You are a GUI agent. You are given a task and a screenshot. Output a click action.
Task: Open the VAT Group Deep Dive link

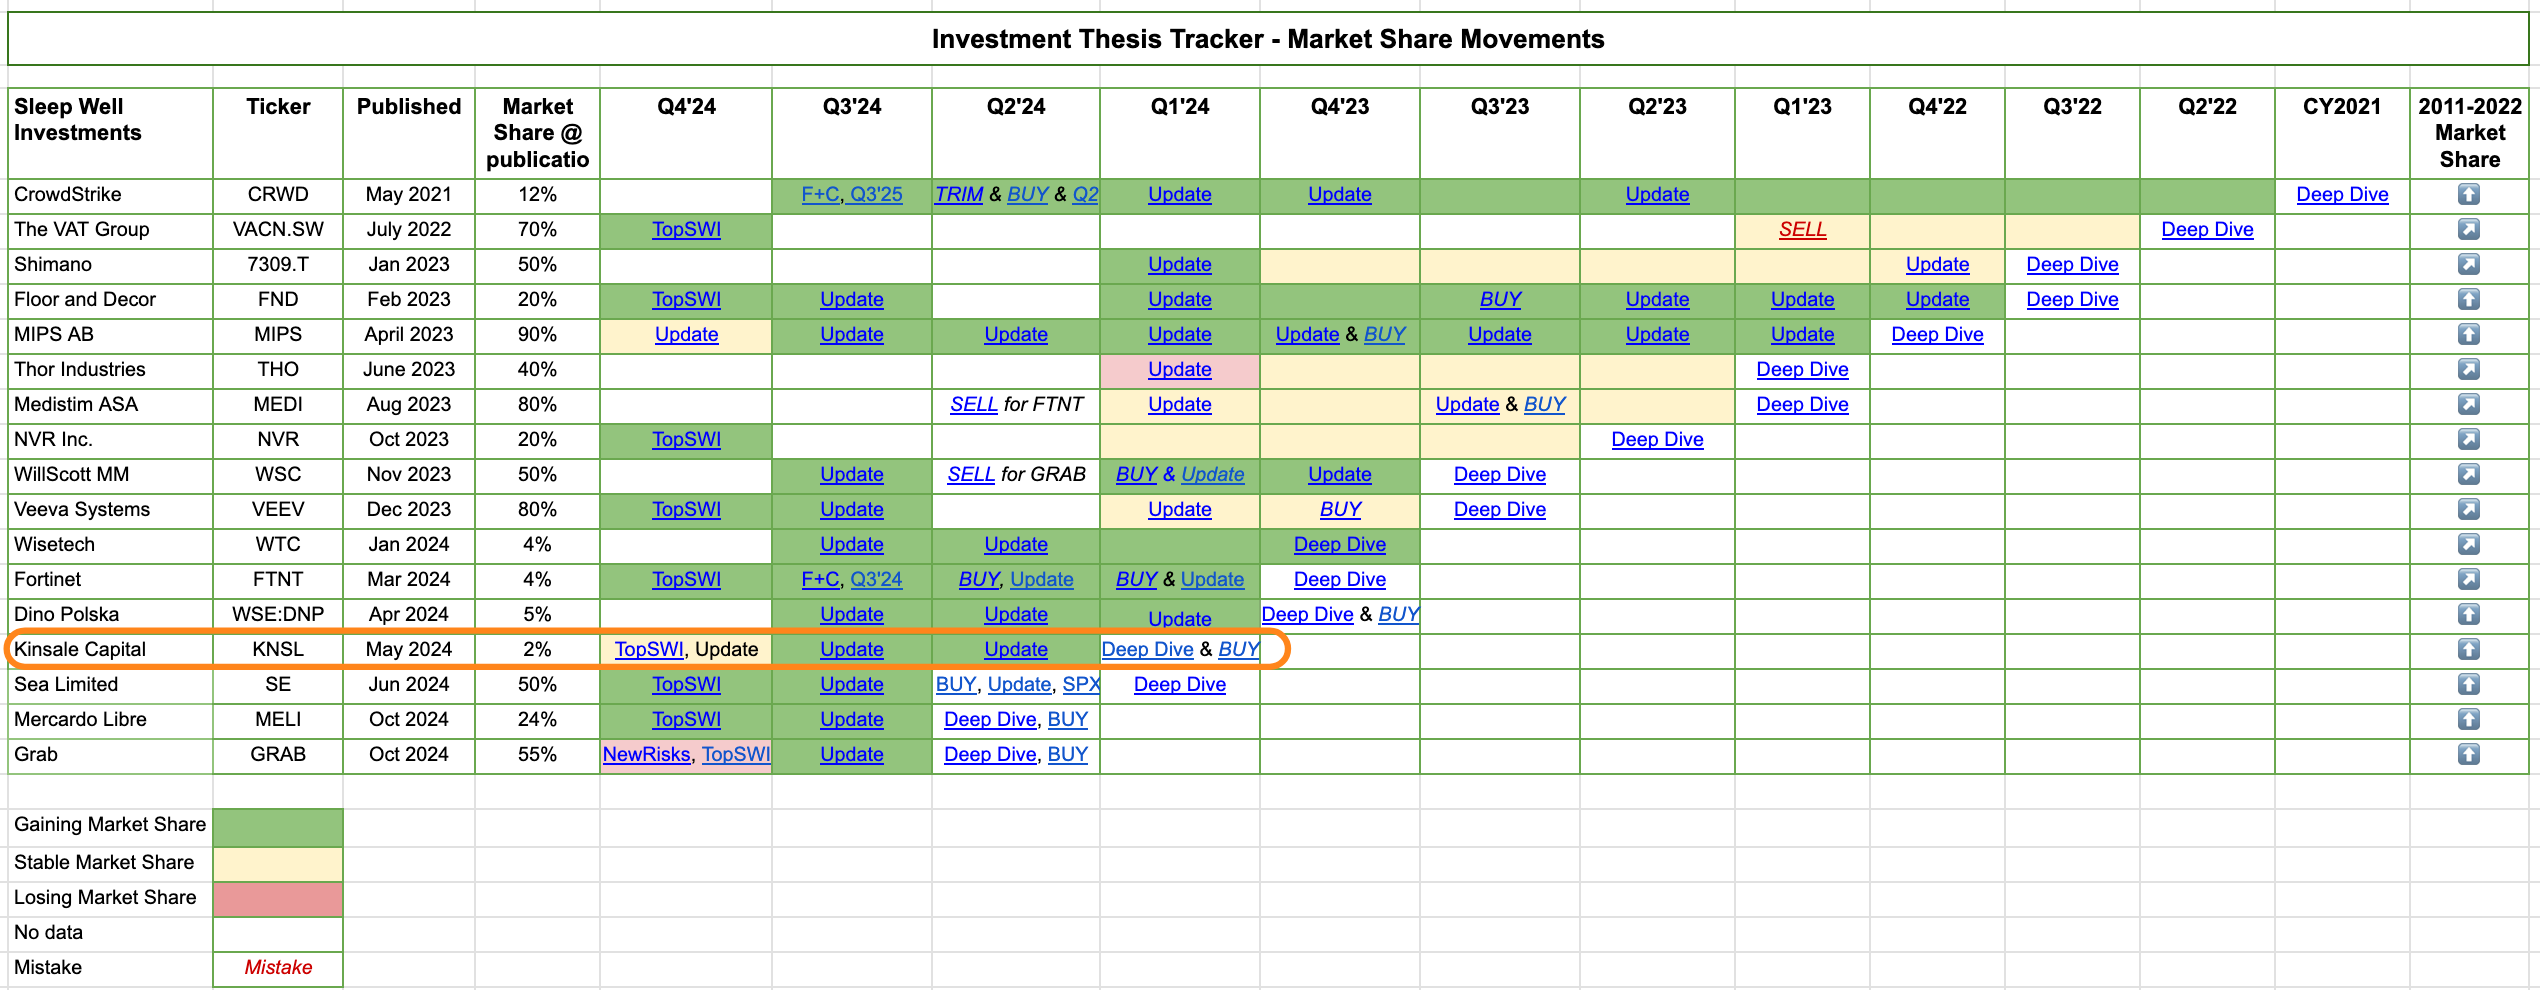tap(2207, 230)
